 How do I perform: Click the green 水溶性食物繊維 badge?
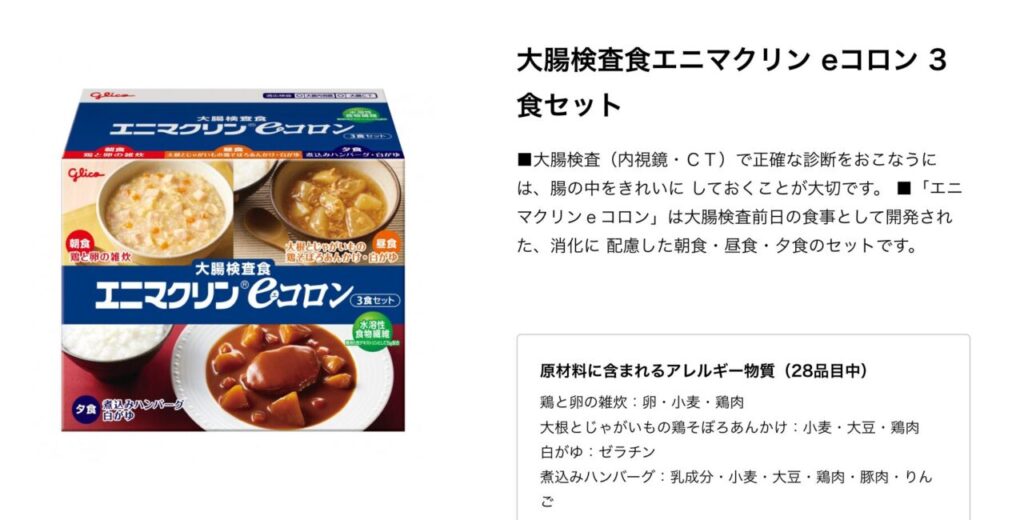pyautogui.click(x=372, y=333)
